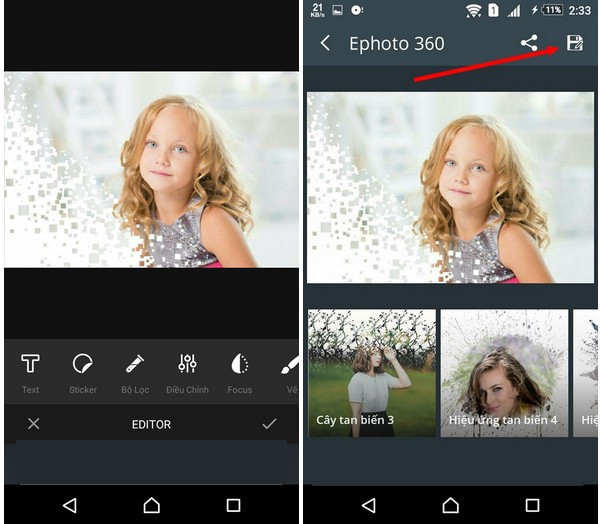Tap the partially visible third effect thumbnail

(x=586, y=373)
